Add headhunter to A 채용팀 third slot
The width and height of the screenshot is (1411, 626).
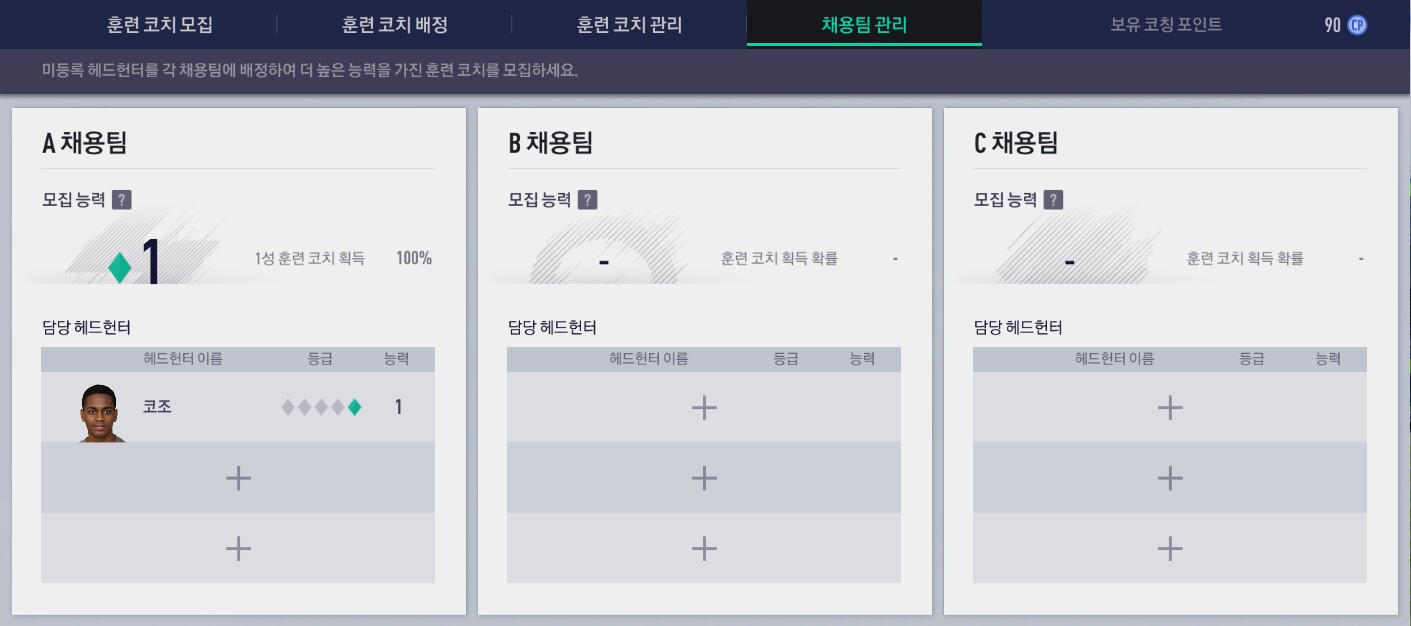tap(238, 548)
